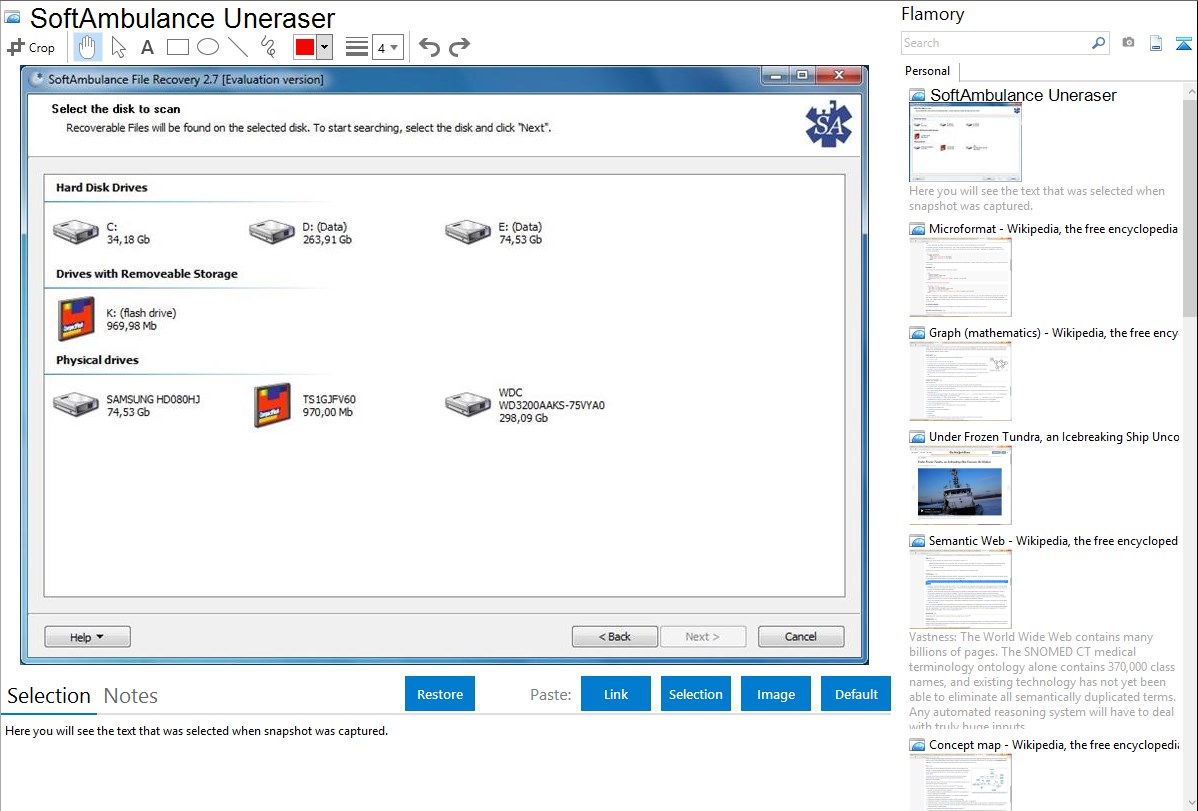Click the camera capture icon
The image size is (1198, 811).
[1128, 43]
